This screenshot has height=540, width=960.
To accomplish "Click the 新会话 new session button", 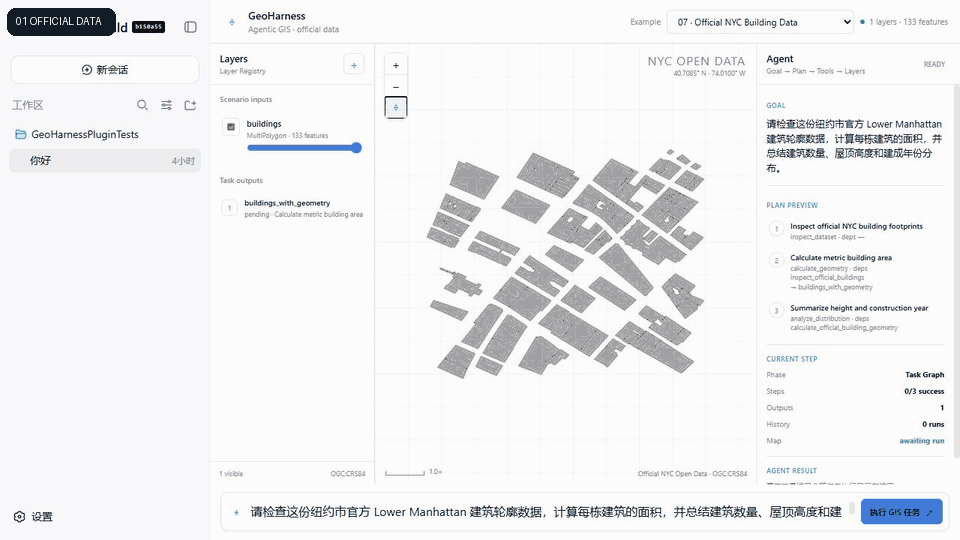I will (105, 70).
